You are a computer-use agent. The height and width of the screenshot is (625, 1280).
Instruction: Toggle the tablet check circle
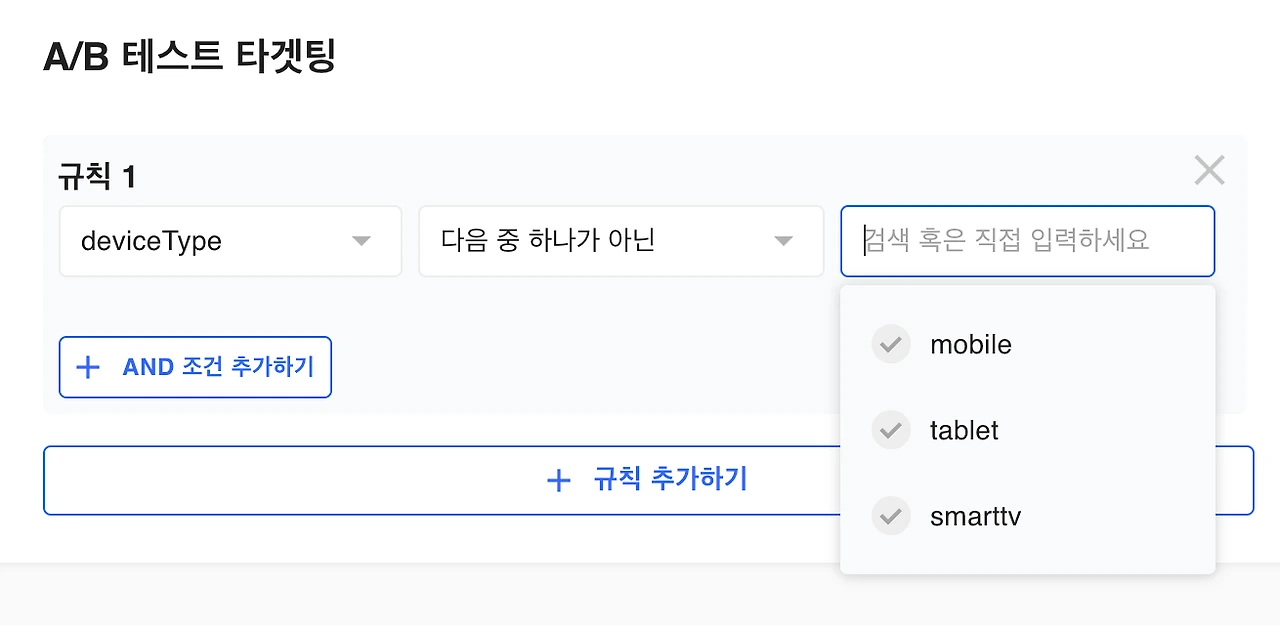click(891, 431)
